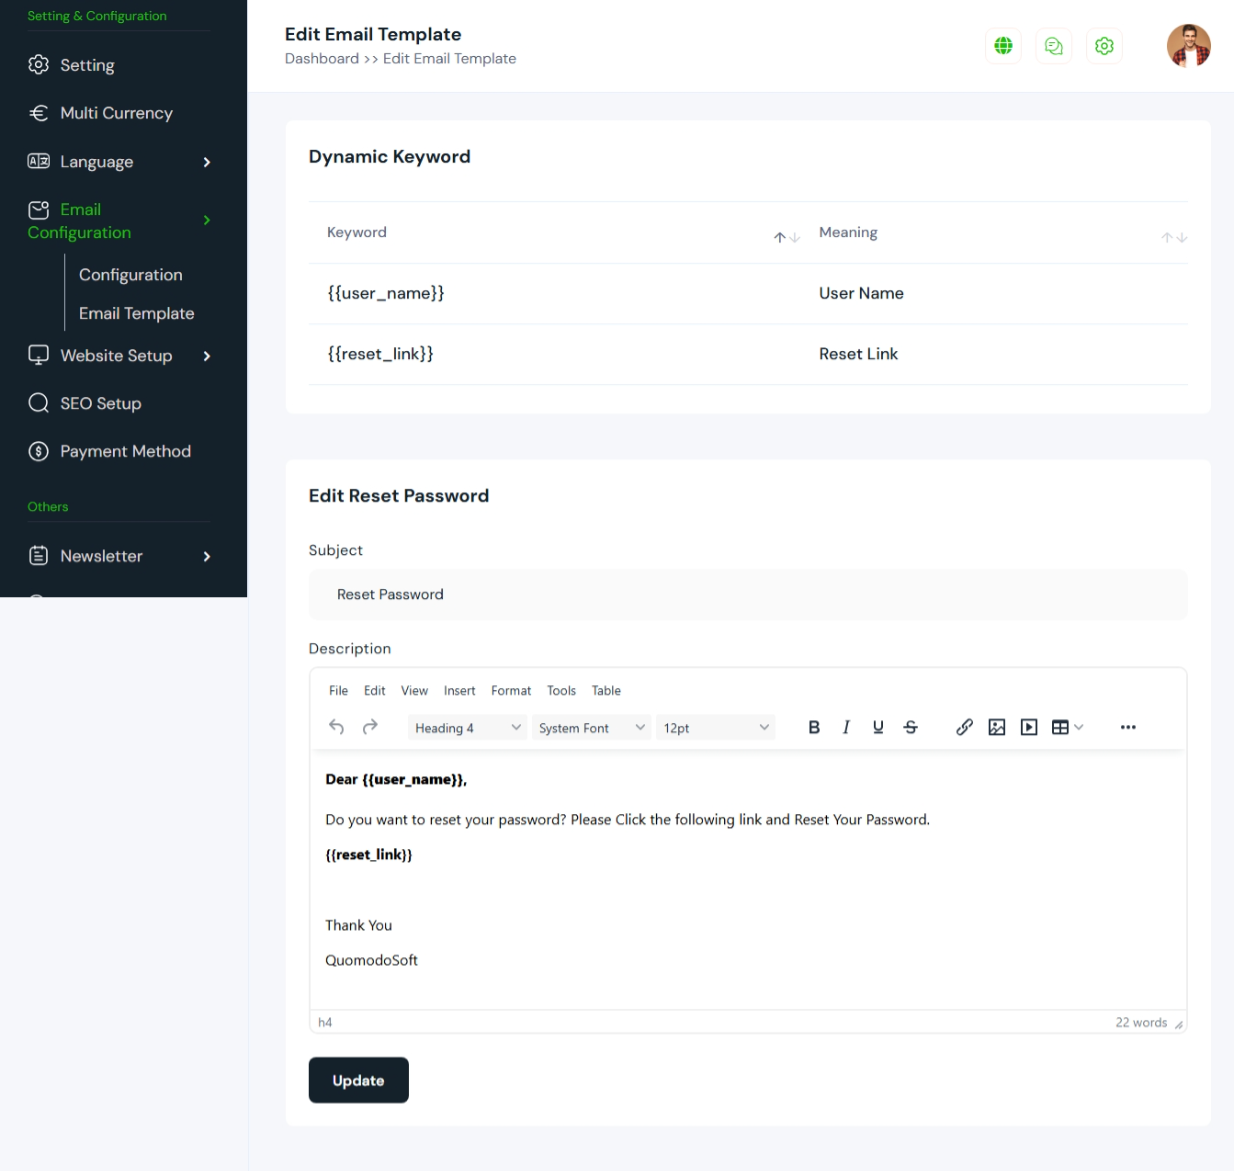The width and height of the screenshot is (1234, 1171).
Task: Open the Tools menu in editor
Action: tap(561, 691)
